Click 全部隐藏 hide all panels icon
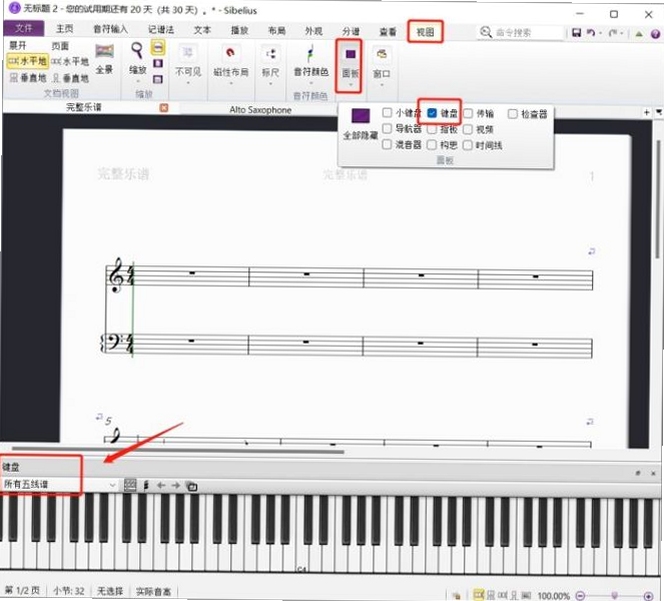 (x=360, y=124)
